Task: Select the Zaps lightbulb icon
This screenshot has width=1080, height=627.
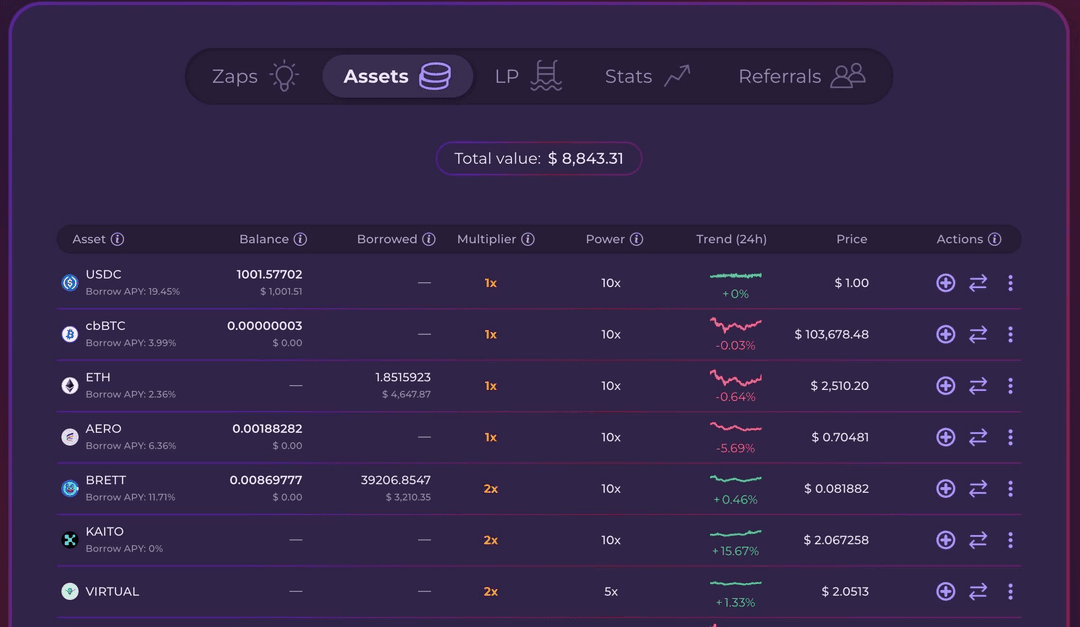Action: 285,75
